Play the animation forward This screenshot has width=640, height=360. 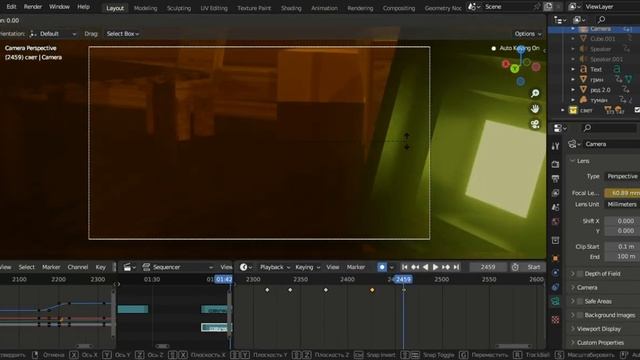pyautogui.click(x=435, y=267)
